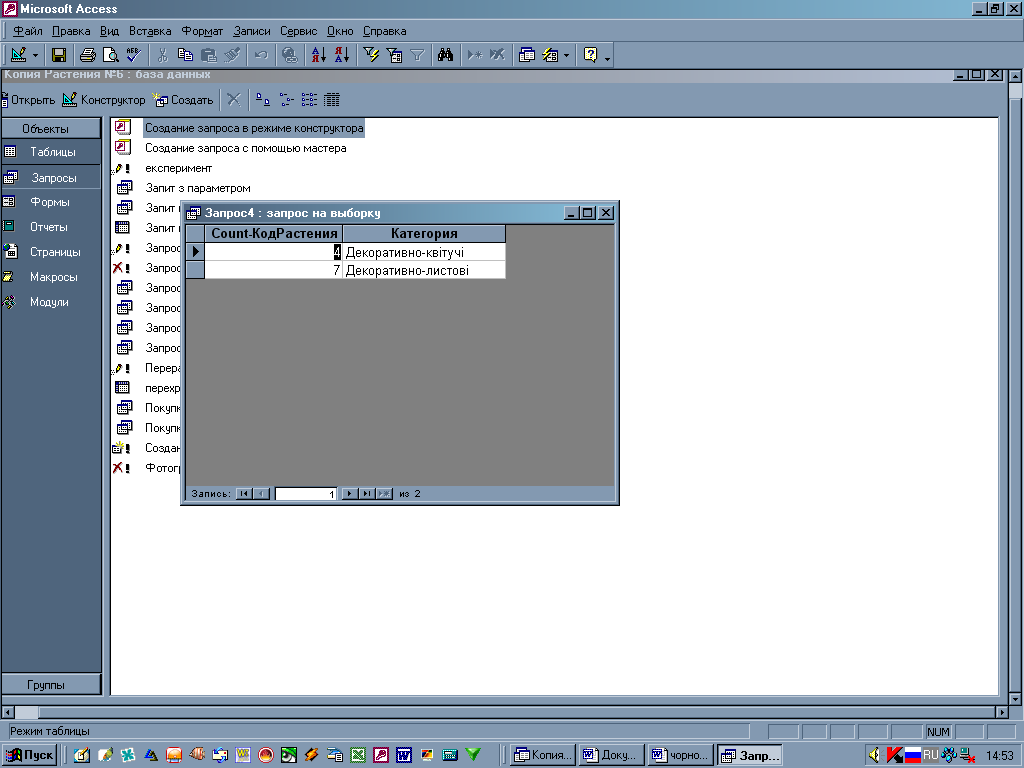Click the Декоративно-листові cell
The width and height of the screenshot is (1024, 768).
[424, 270]
